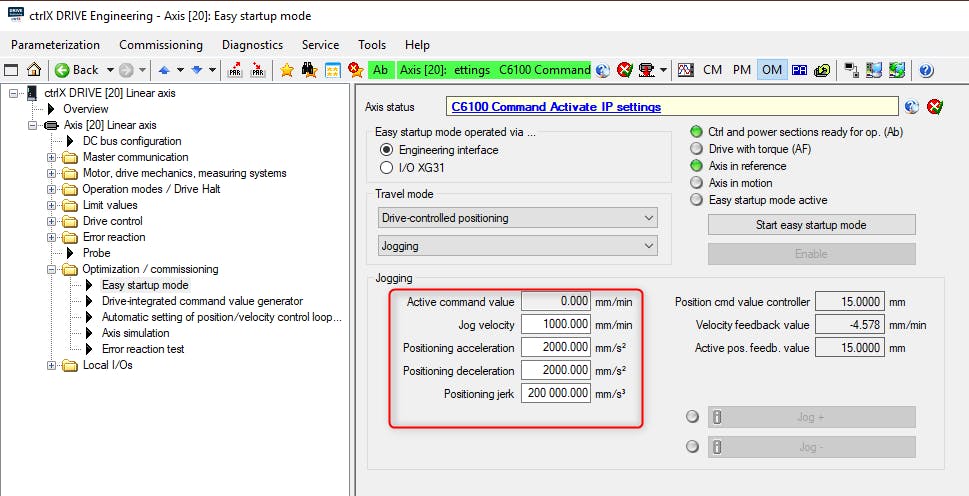The height and width of the screenshot is (496, 969).
Task: Go to the Home view icon
Action: pyautogui.click(x=34, y=70)
